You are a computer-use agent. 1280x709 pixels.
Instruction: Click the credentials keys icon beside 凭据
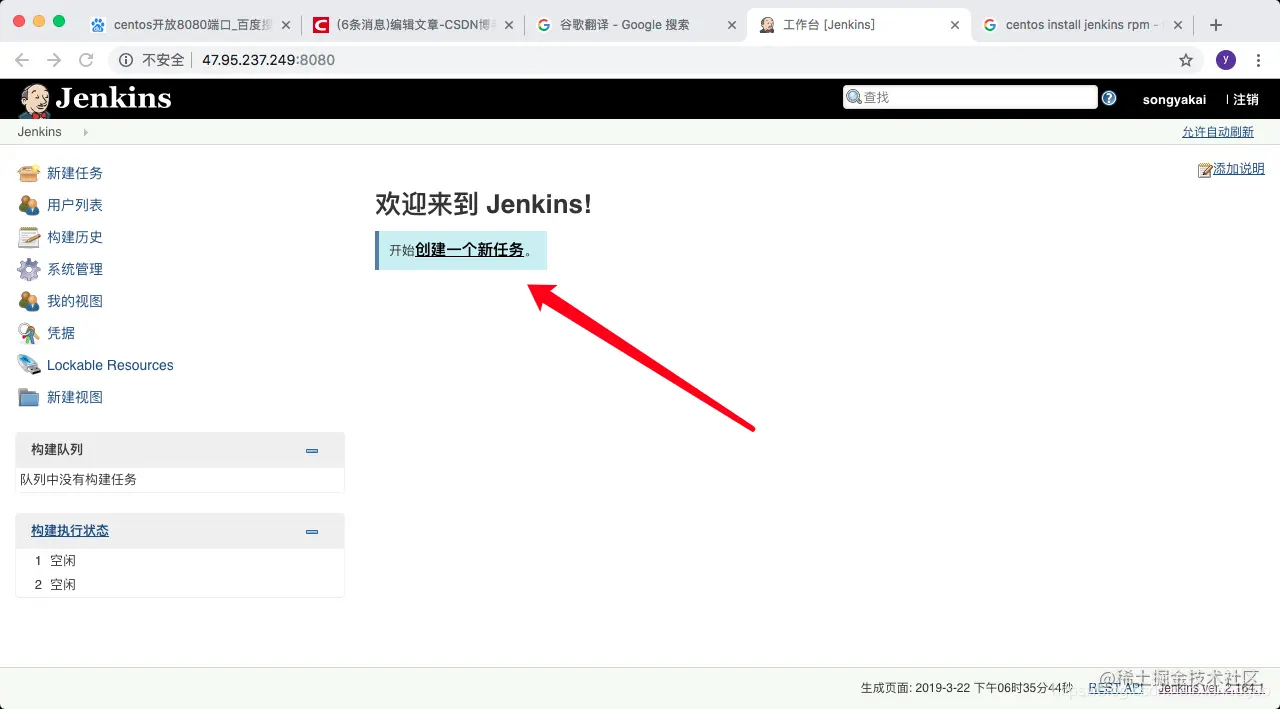pyautogui.click(x=29, y=333)
